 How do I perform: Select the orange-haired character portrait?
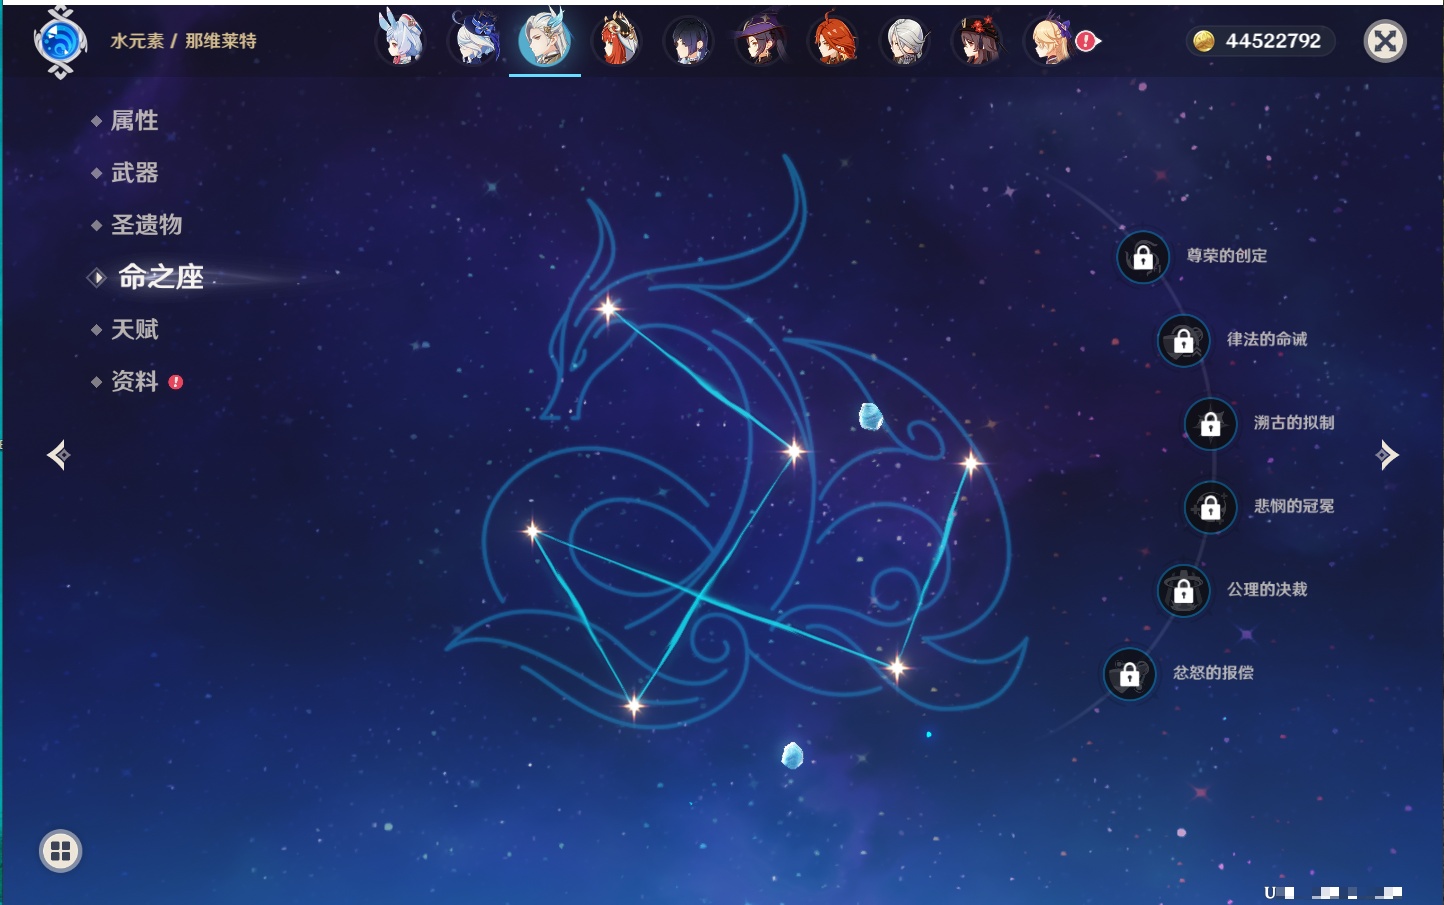tap(833, 41)
